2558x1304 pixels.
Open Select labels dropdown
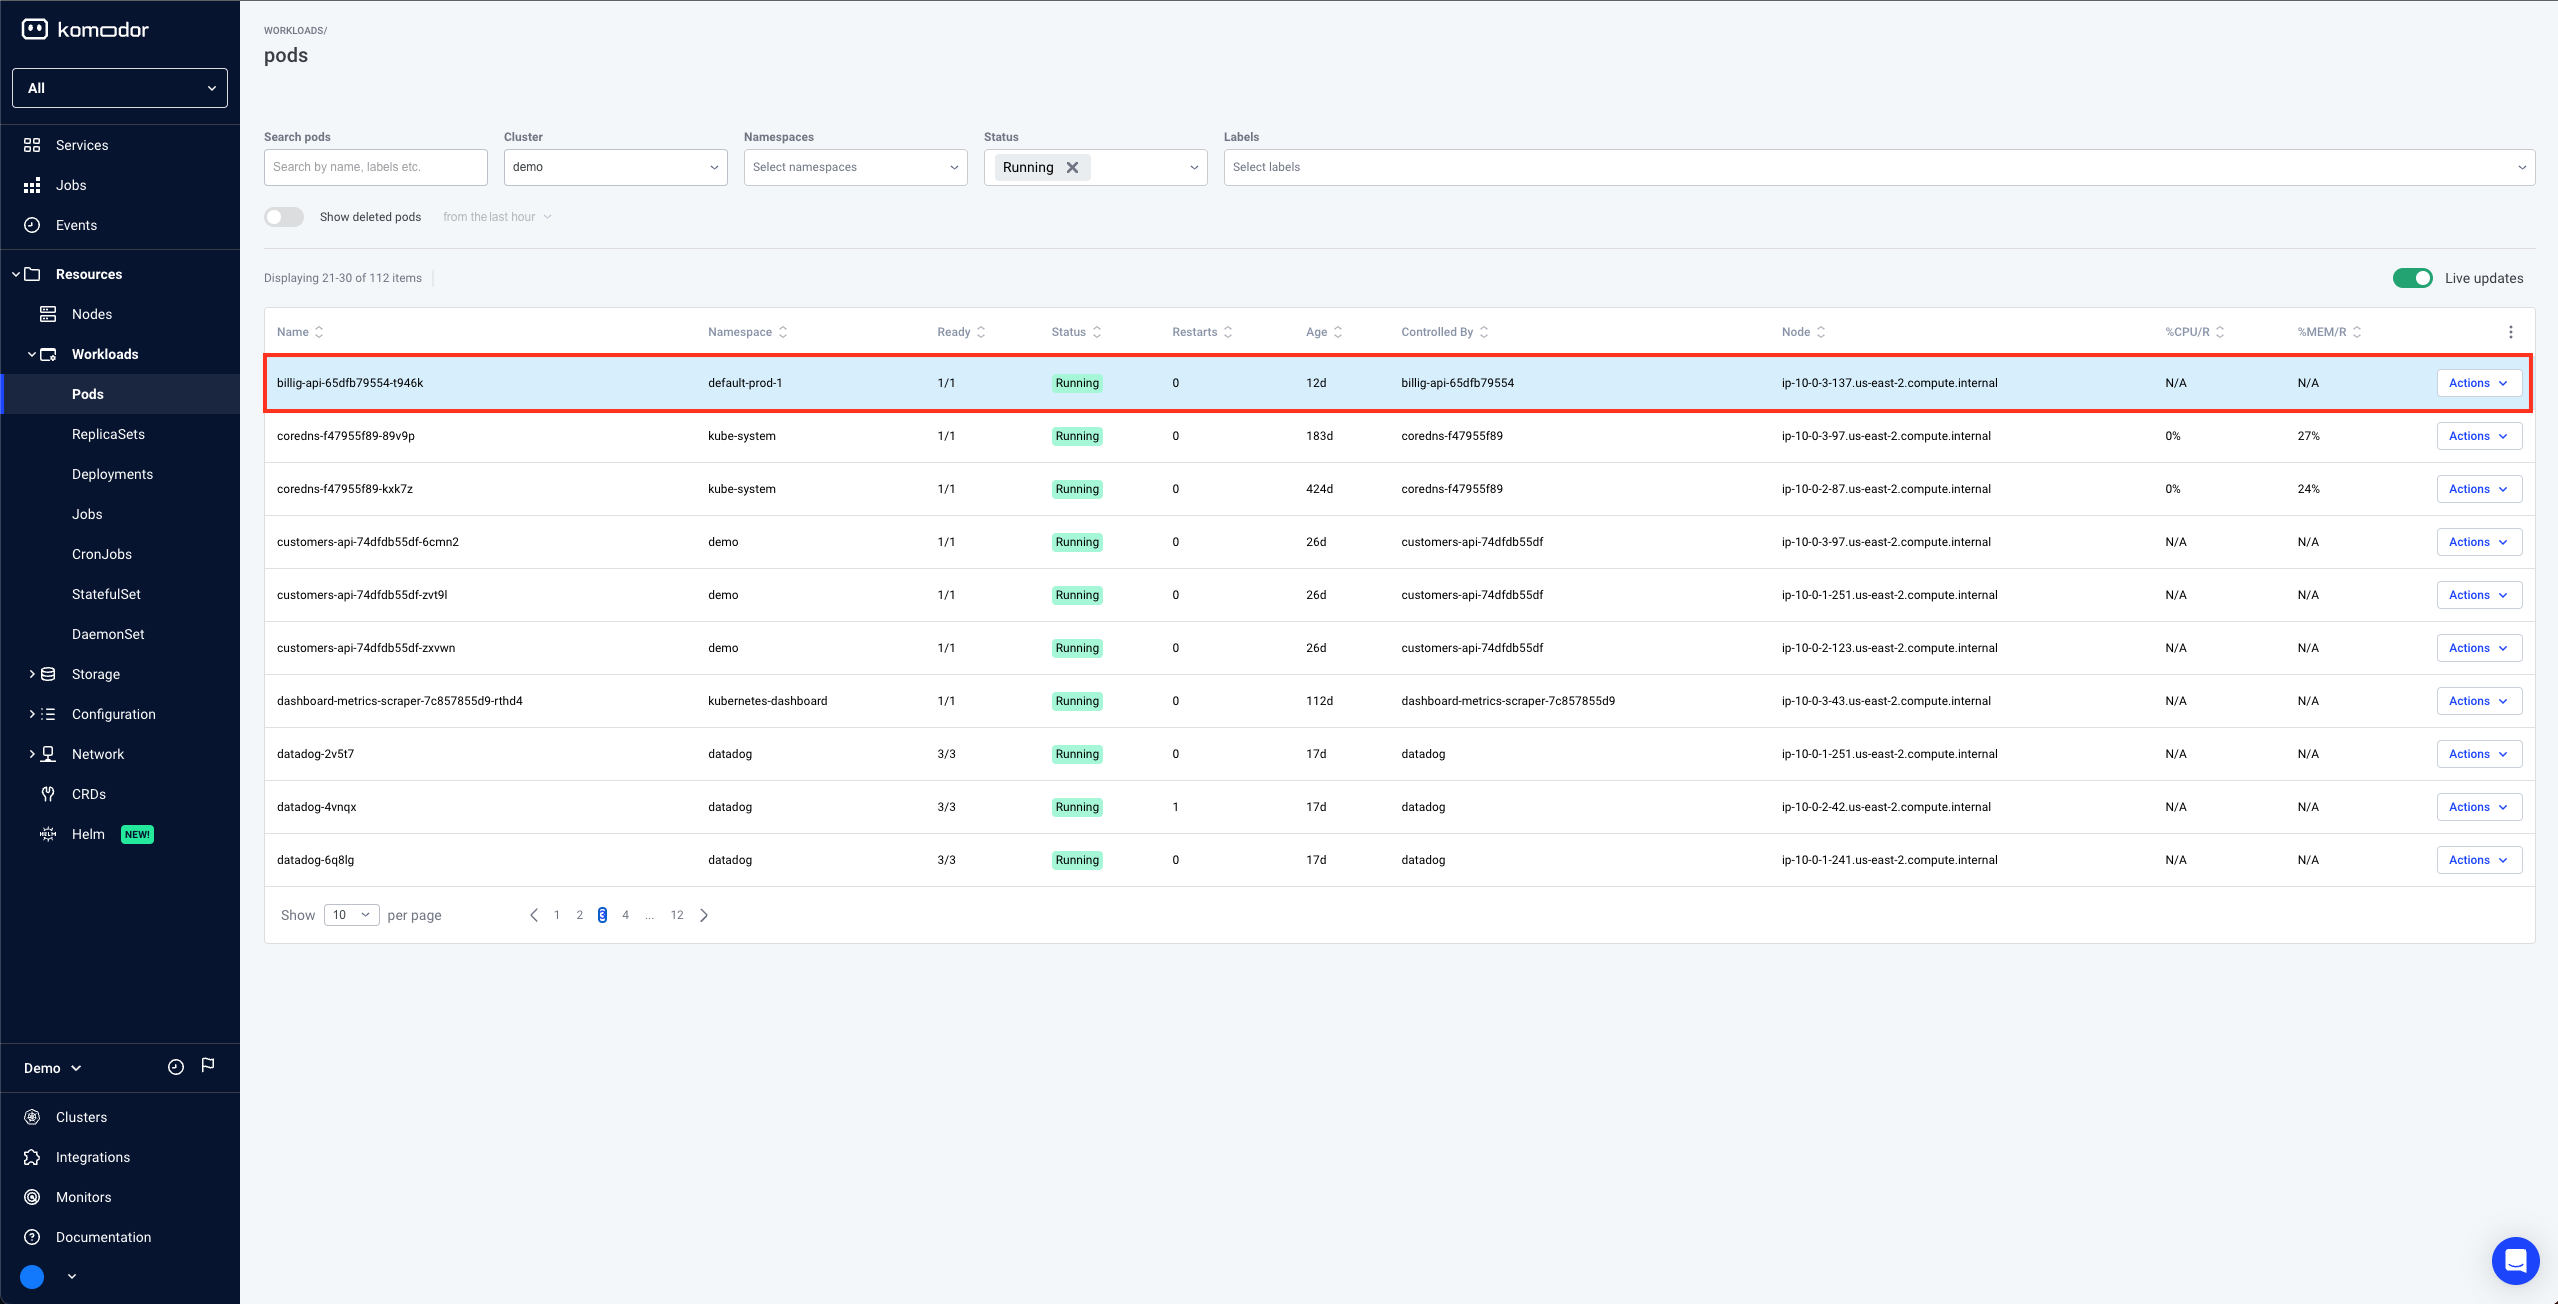click(x=1879, y=167)
